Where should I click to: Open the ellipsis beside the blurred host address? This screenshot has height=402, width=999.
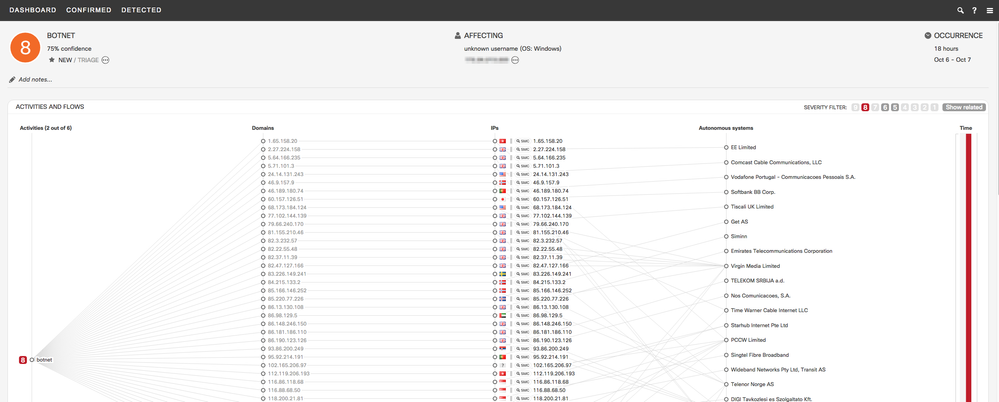[x=515, y=60]
